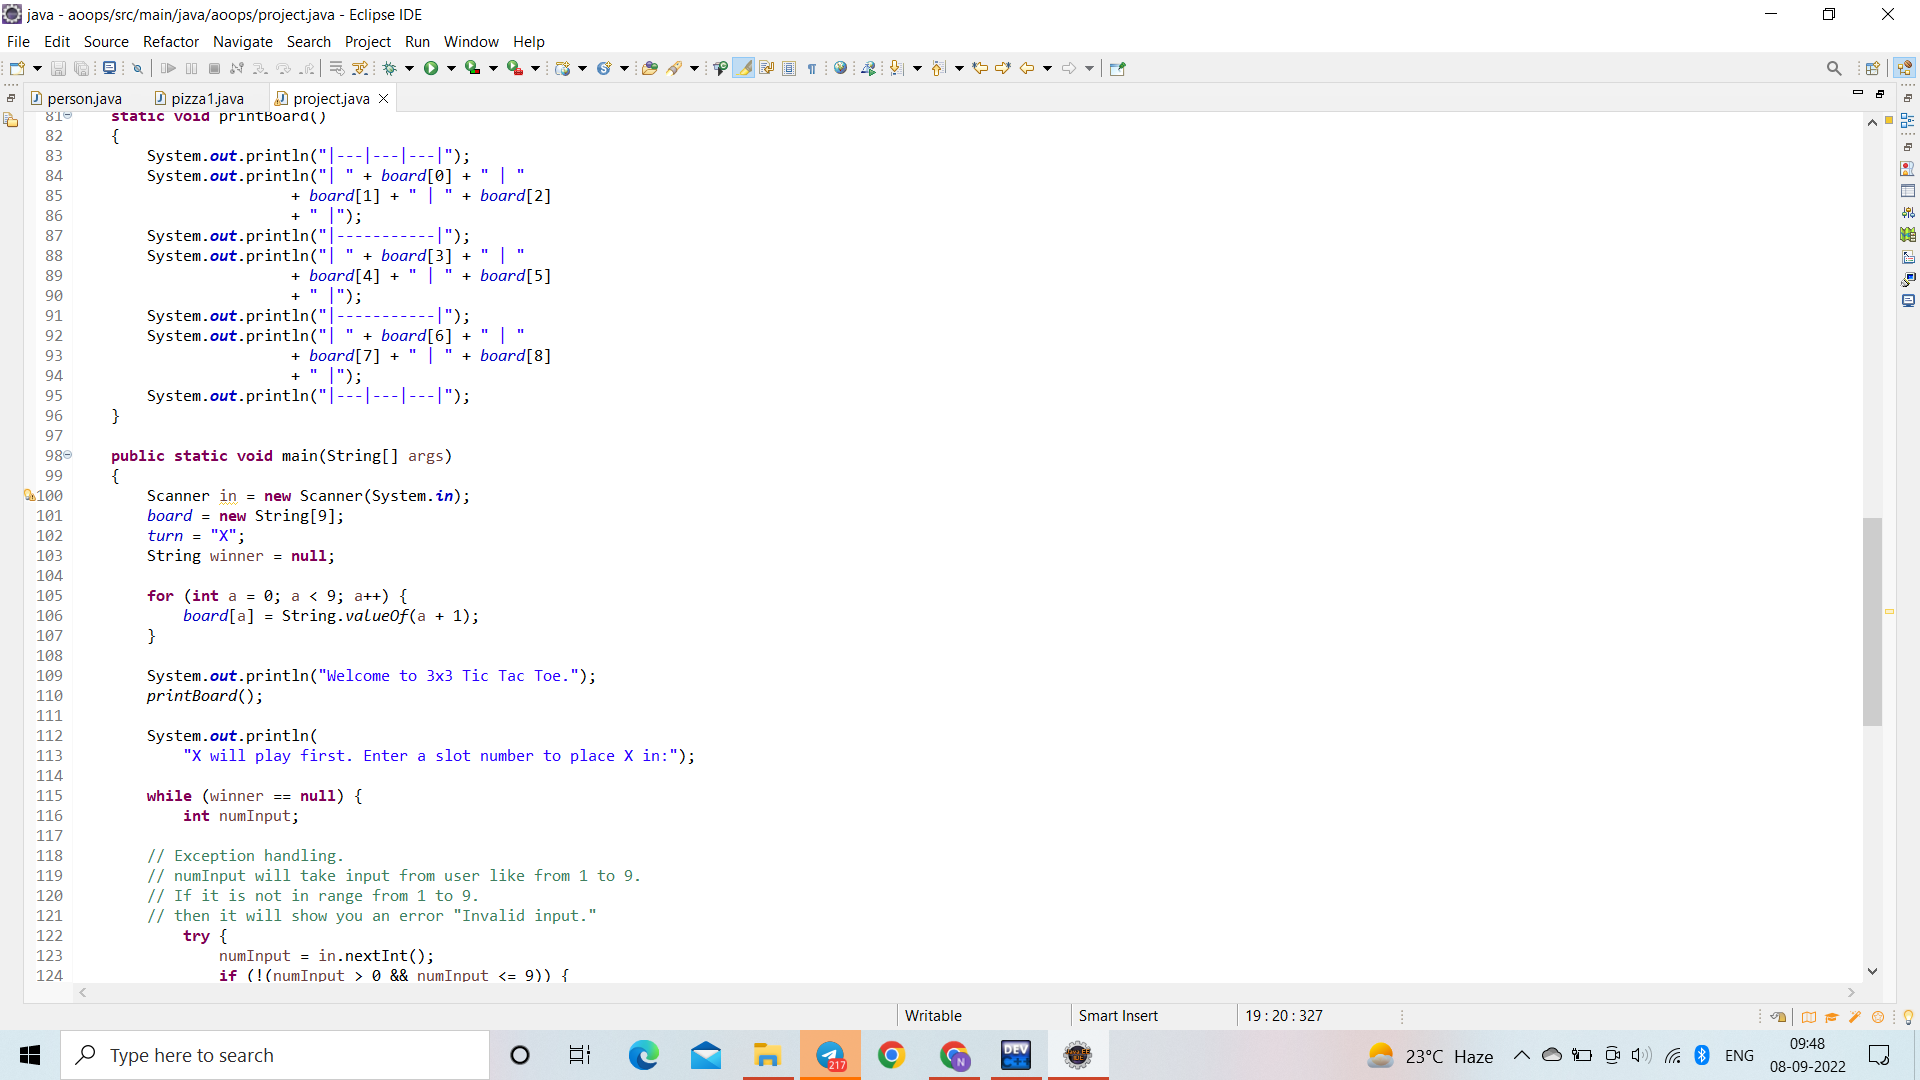Open the Refactor menu
Image resolution: width=1920 pixels, height=1080 pixels.
(x=171, y=41)
